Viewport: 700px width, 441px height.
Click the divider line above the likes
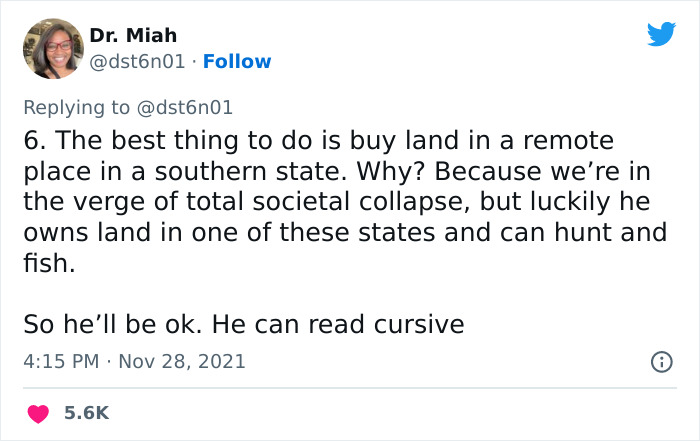tap(349, 388)
